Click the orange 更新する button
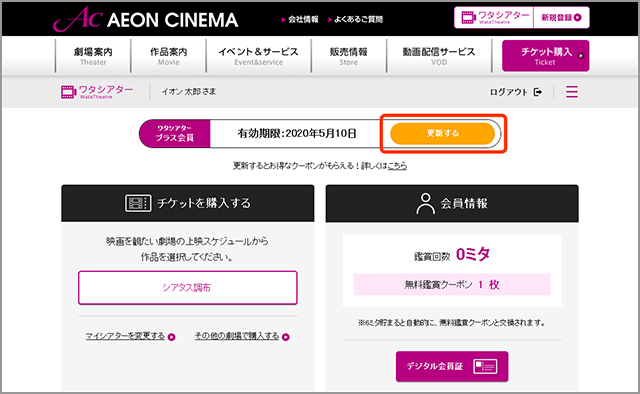Viewport: 640px width, 394px height. coord(442,133)
